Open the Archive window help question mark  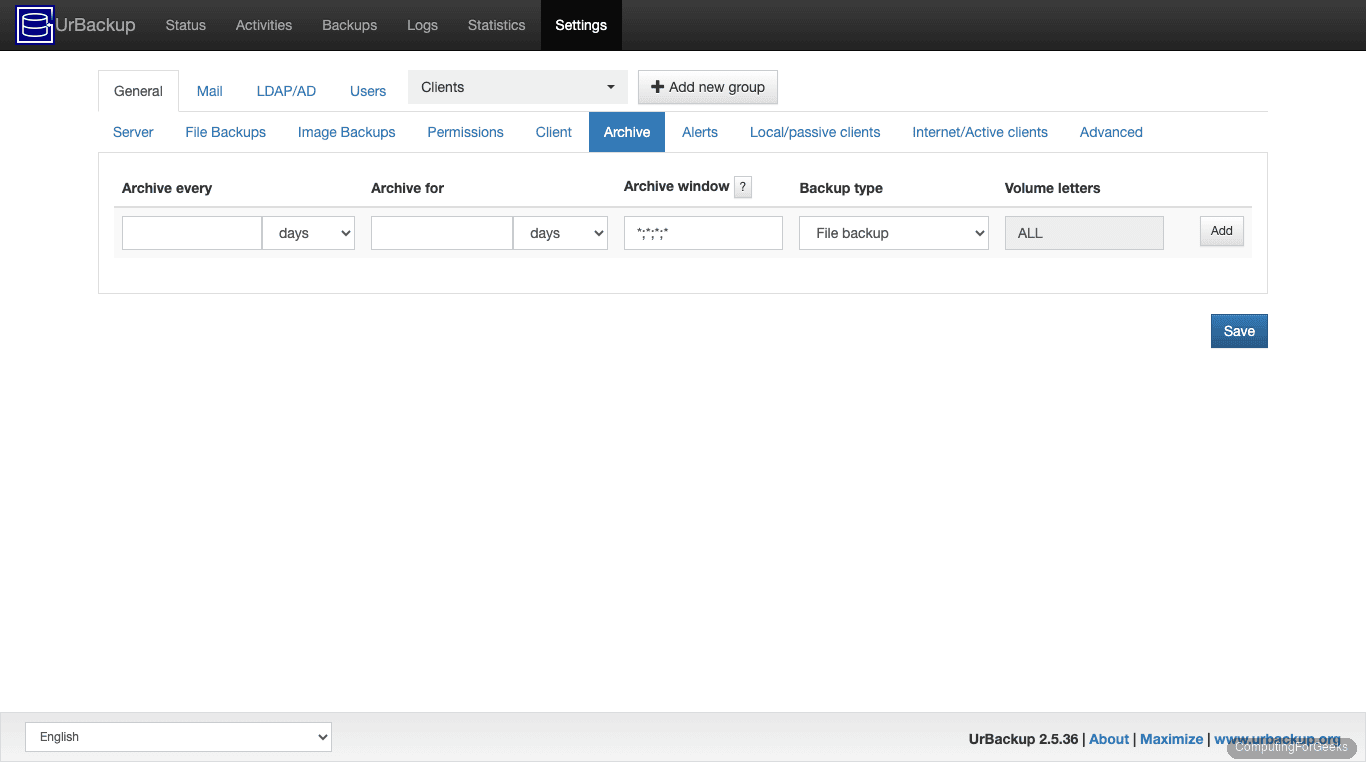(743, 187)
